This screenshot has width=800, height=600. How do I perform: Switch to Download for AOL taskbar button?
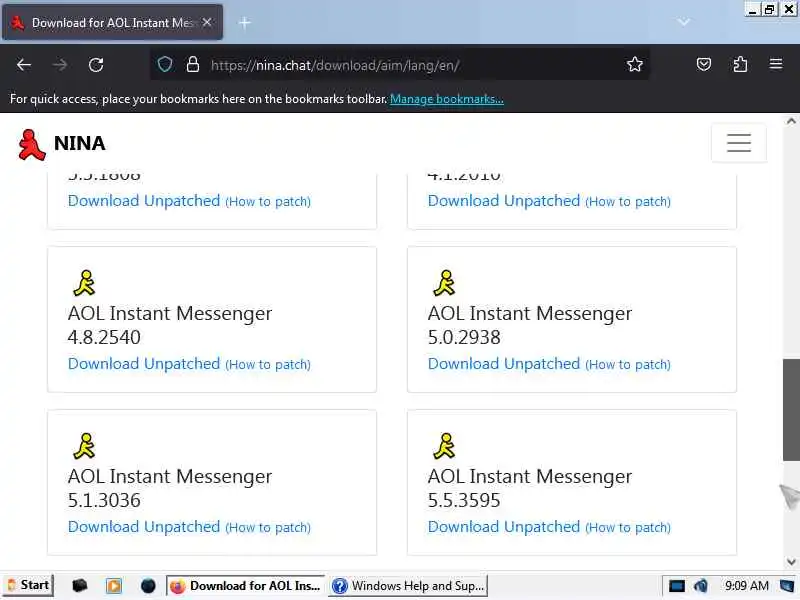(x=245, y=585)
